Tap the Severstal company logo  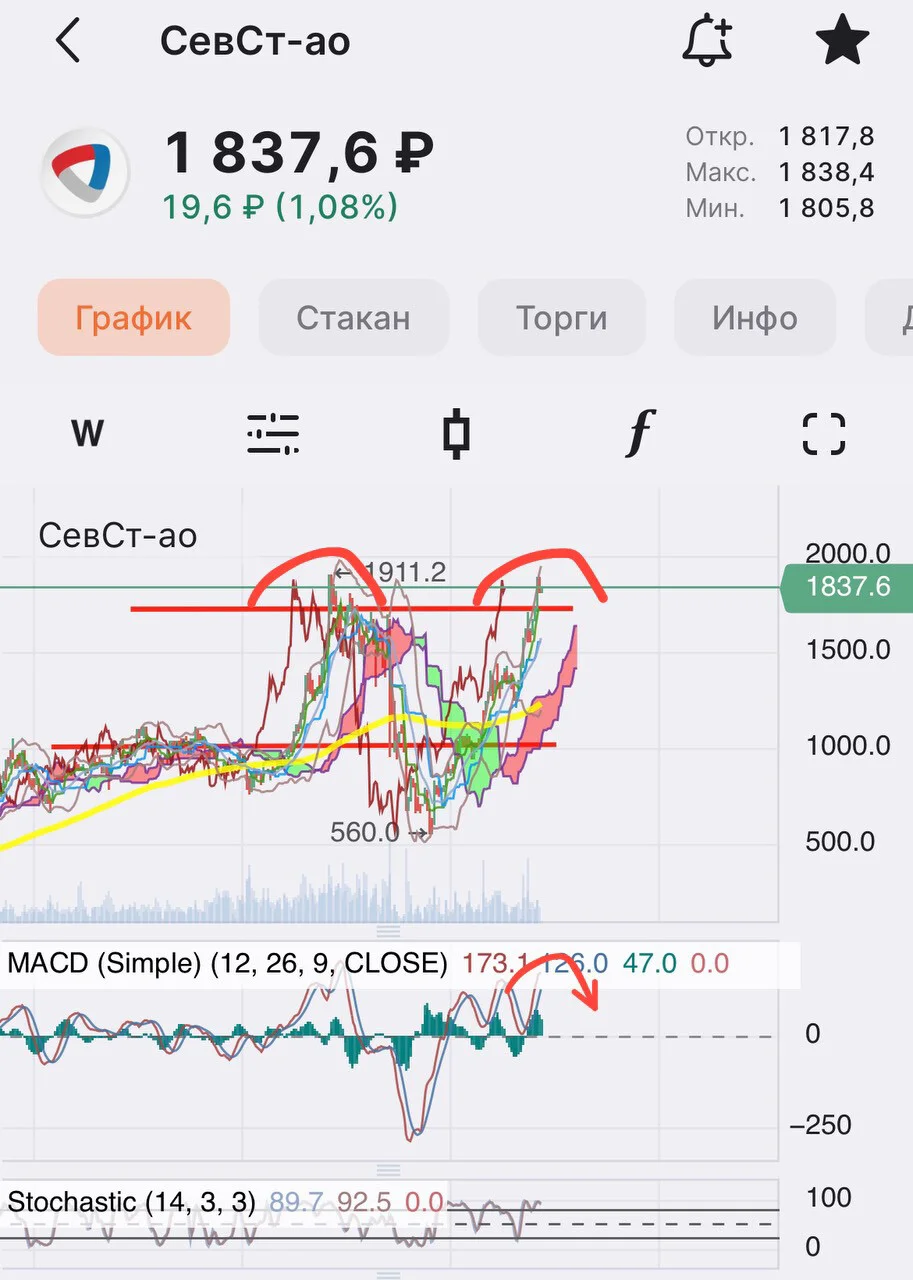85,172
